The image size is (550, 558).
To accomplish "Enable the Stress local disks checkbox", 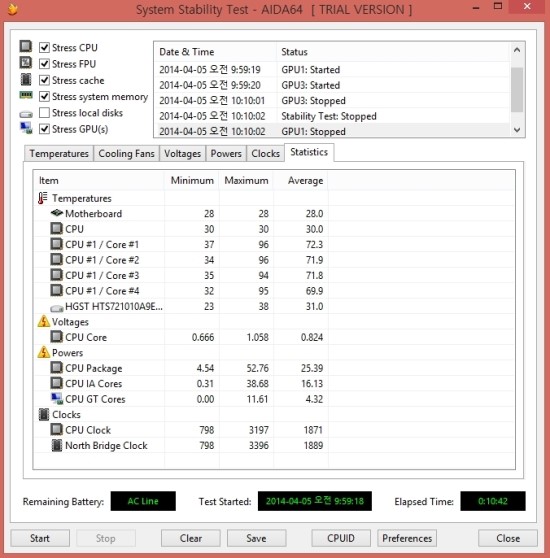I will pyautogui.click(x=44, y=112).
